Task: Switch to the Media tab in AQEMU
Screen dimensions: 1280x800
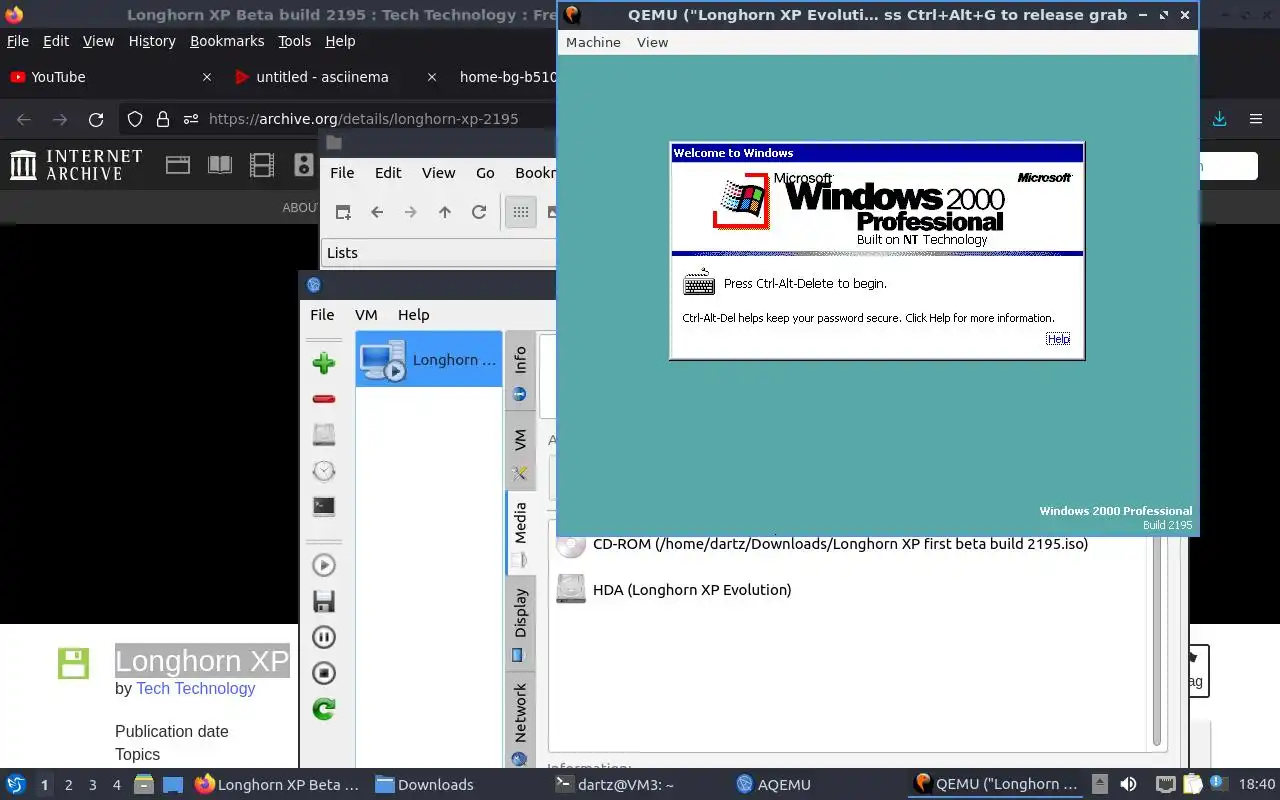Action: 519,533
